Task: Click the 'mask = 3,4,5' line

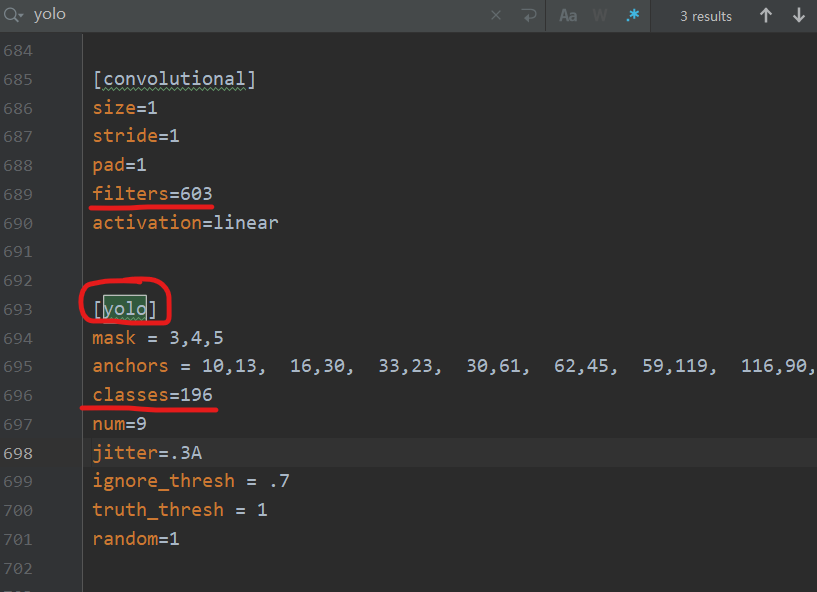Action: coord(158,338)
